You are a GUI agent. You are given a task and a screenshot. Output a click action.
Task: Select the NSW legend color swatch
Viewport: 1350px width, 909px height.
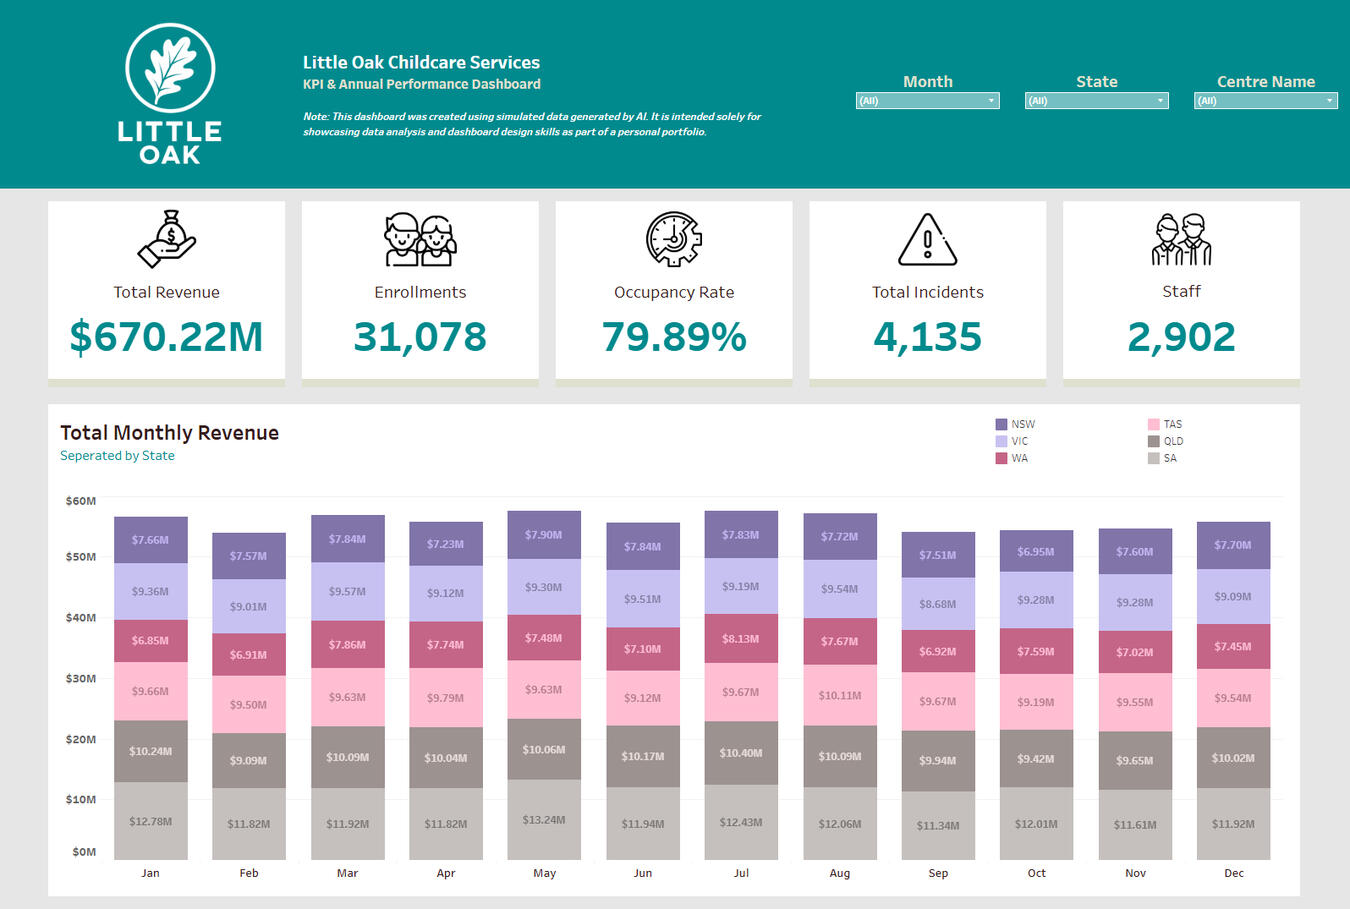[x=1001, y=424]
